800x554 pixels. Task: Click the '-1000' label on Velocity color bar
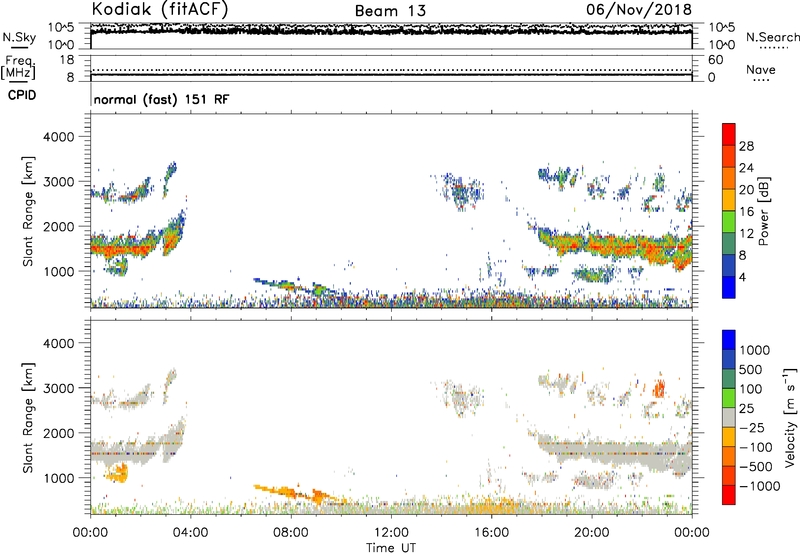(x=759, y=486)
